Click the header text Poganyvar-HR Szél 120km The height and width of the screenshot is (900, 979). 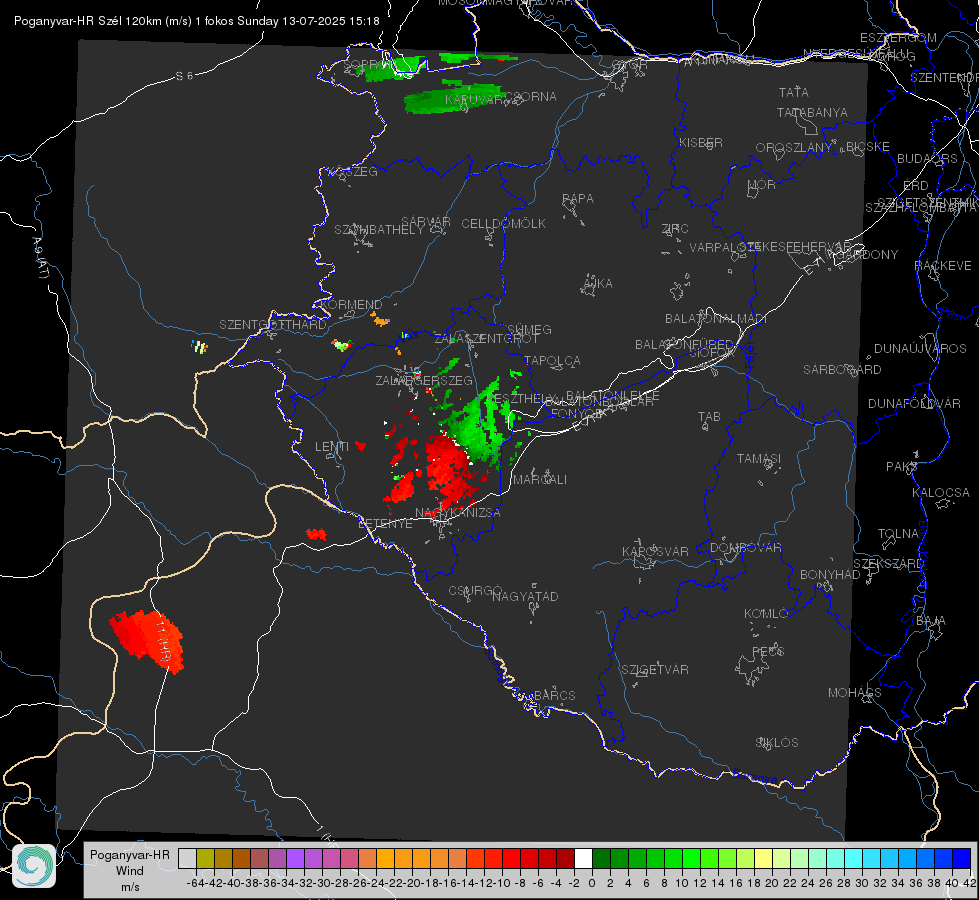click(88, 21)
